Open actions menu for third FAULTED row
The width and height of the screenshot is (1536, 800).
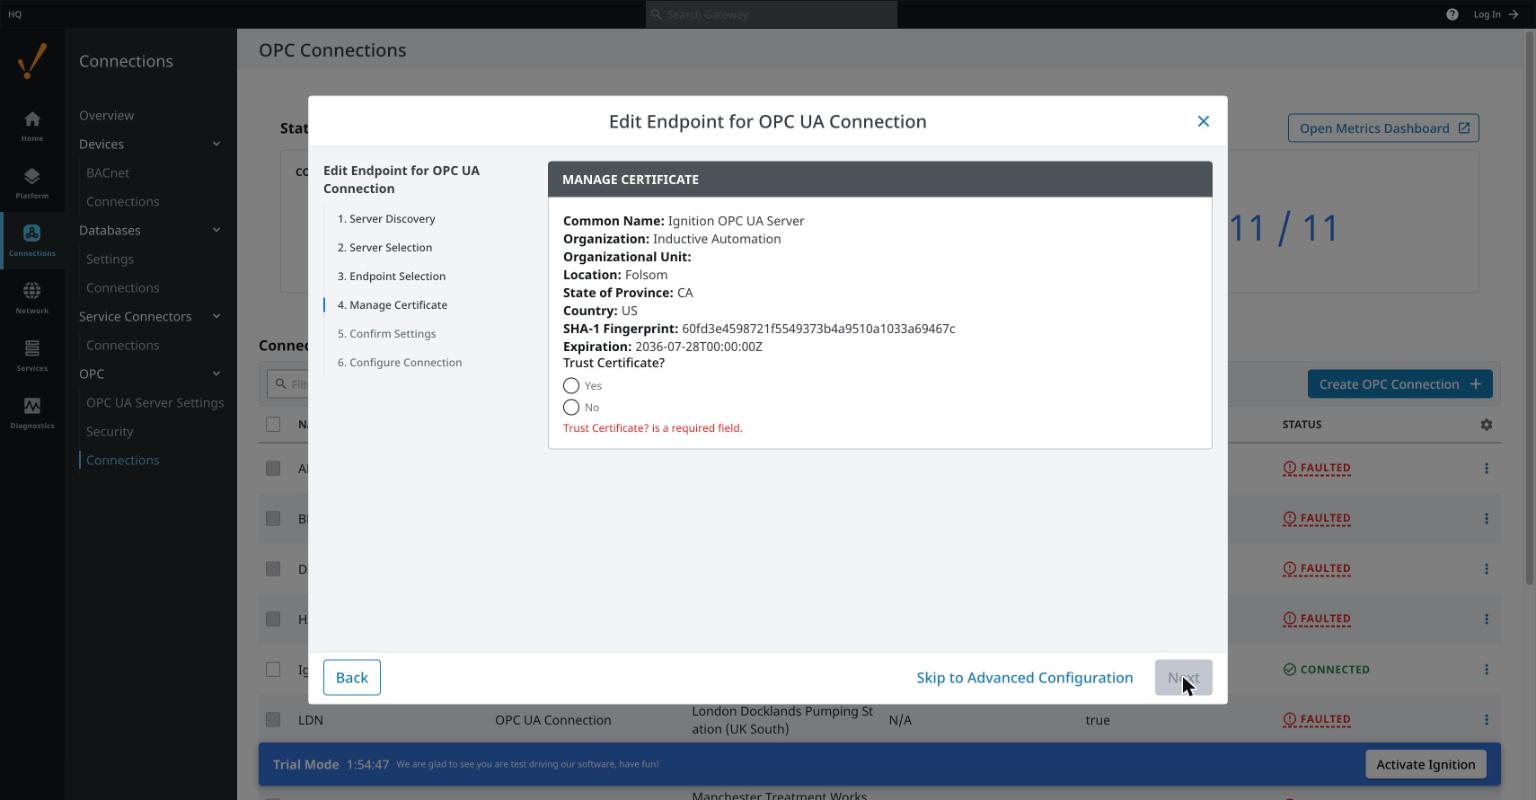[1486, 569]
